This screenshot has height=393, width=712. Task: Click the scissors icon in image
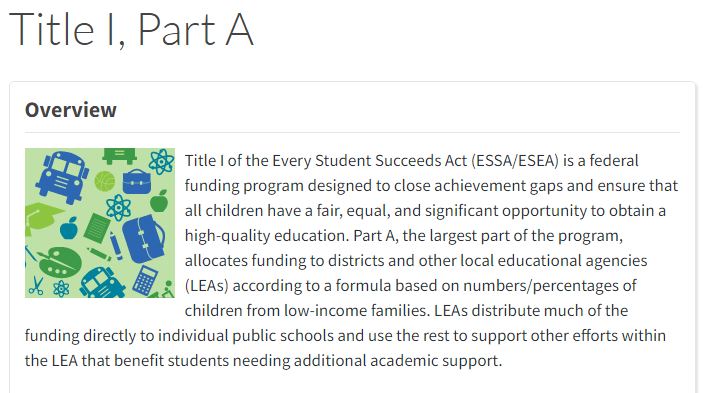pyautogui.click(x=36, y=285)
